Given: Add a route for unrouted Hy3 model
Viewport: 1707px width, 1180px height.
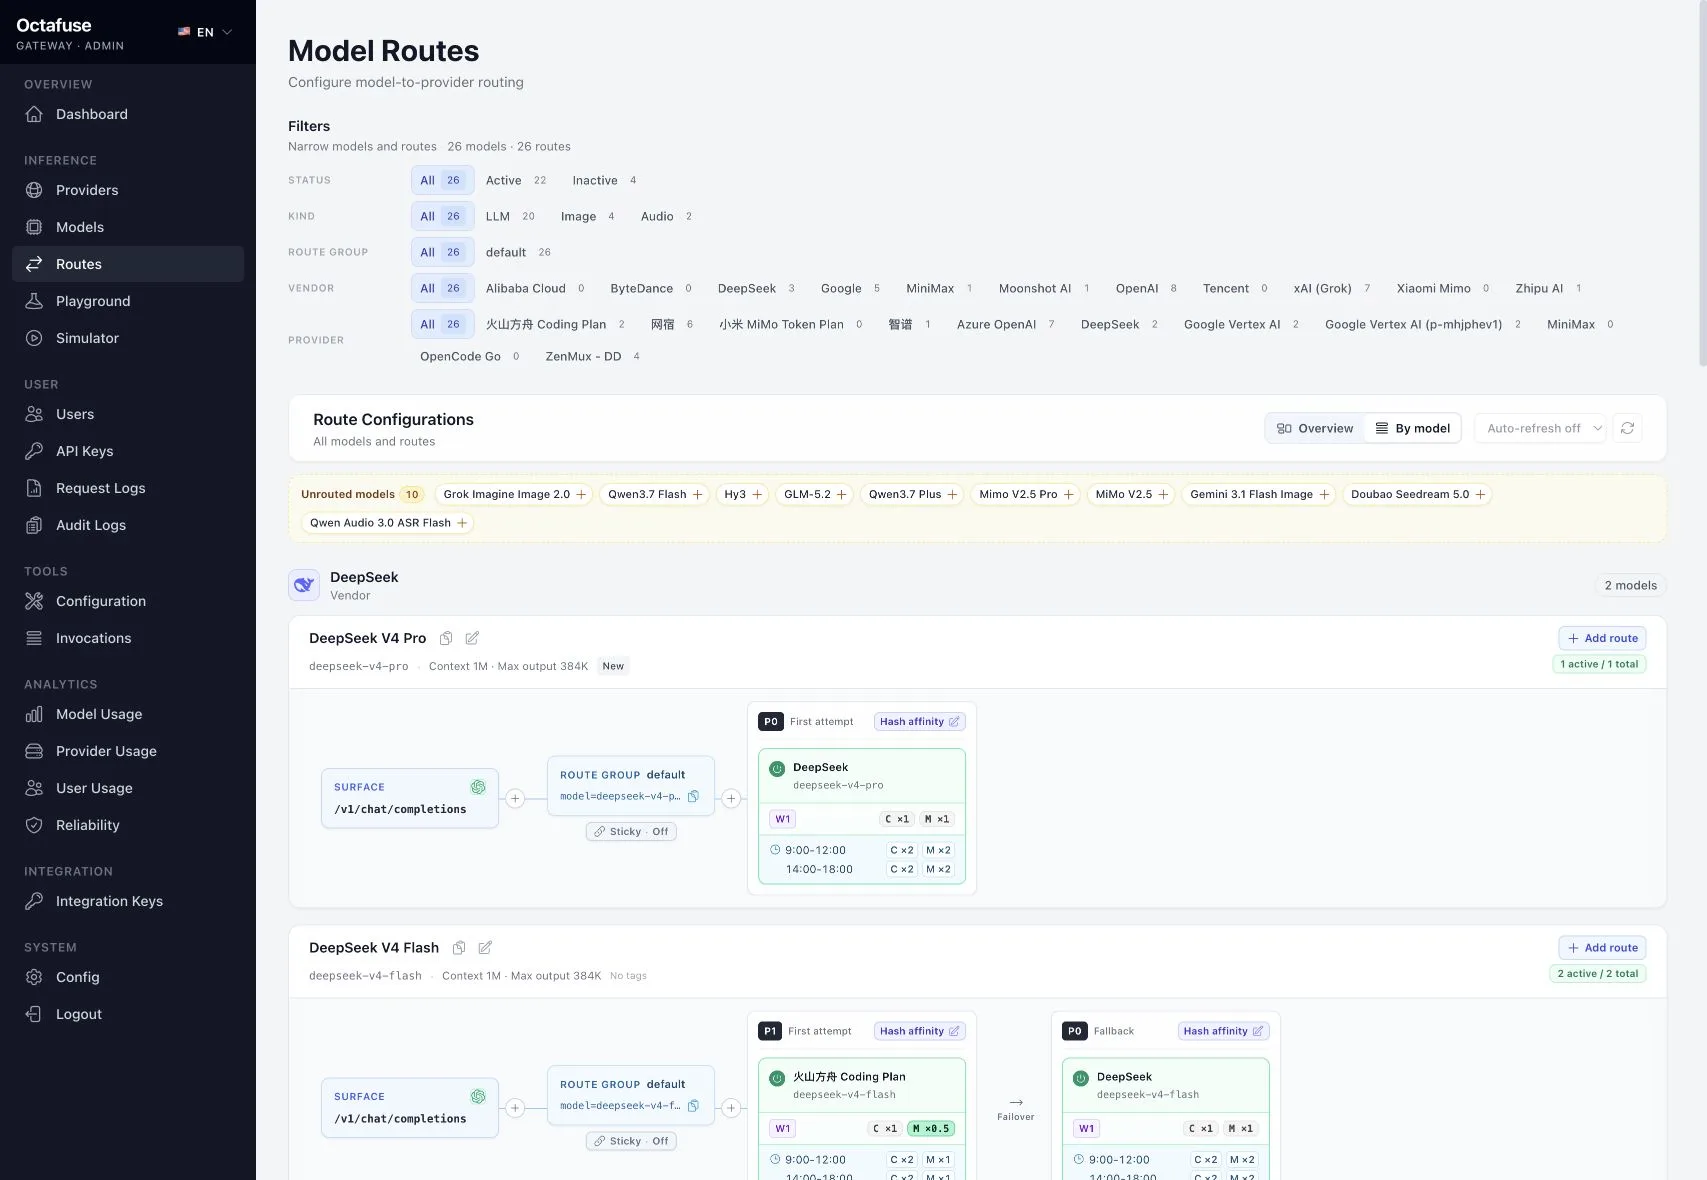Looking at the screenshot, I should pyautogui.click(x=757, y=494).
